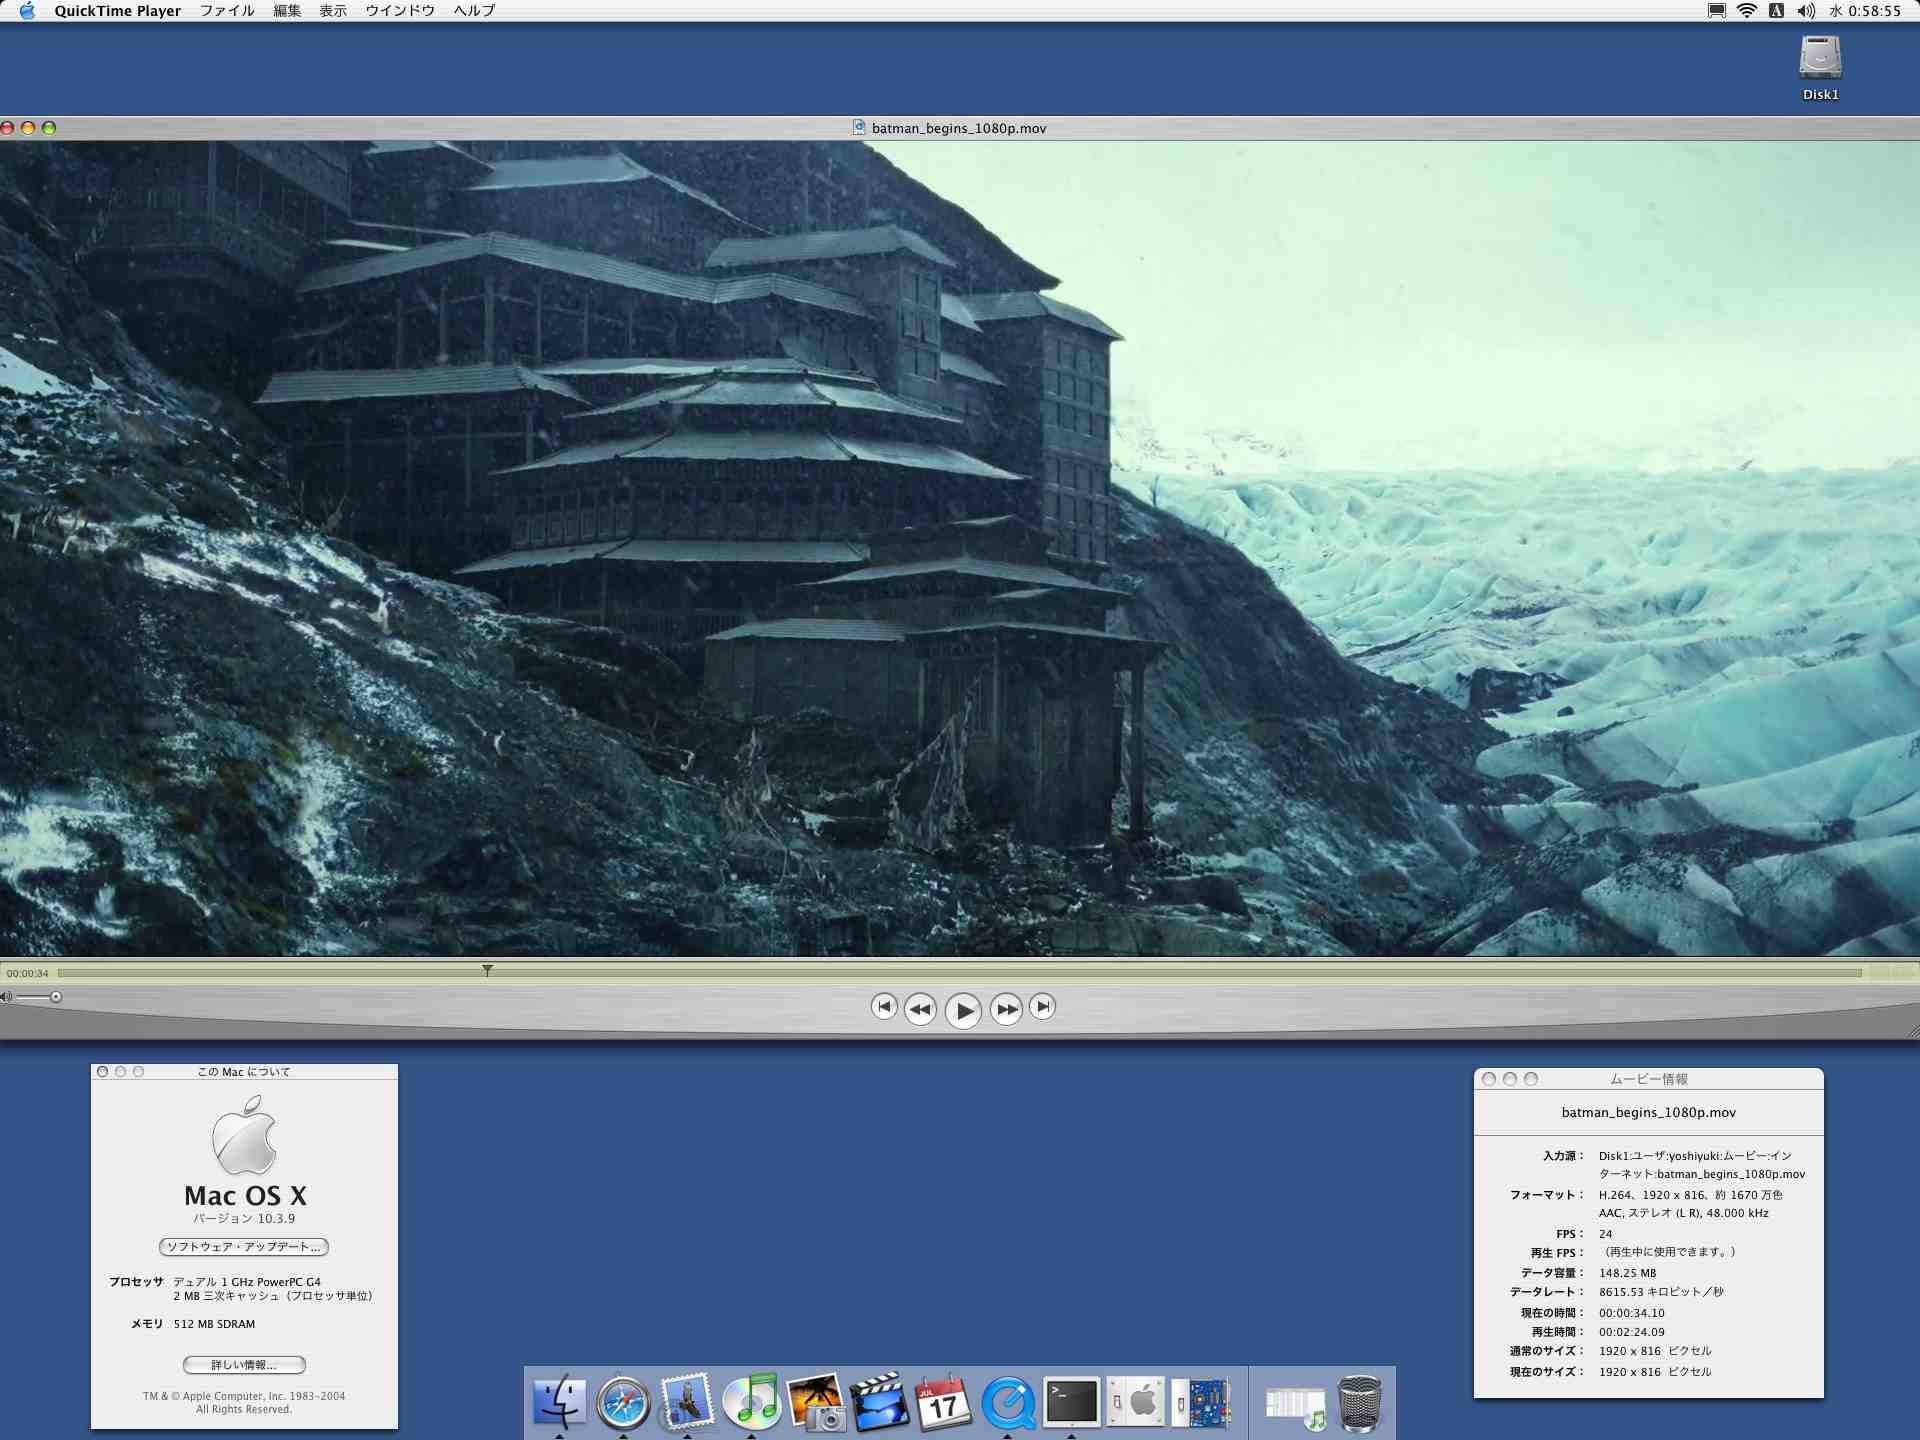Click the video frame in player
Screen dimensions: 1920x1440
960,548
